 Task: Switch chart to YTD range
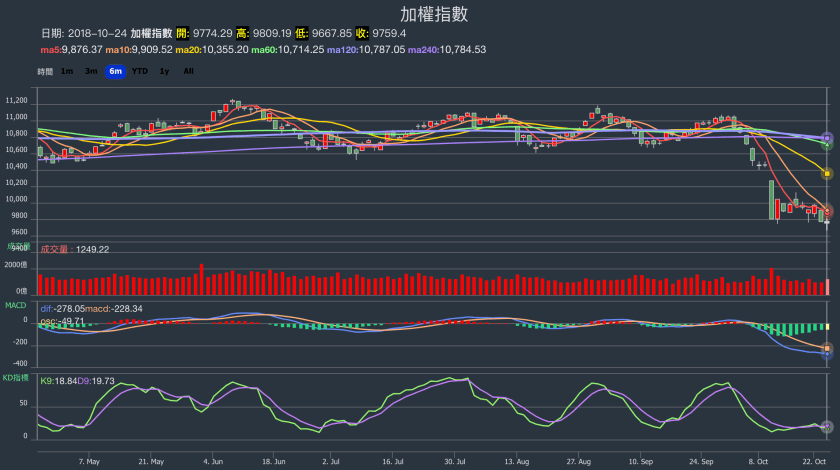[x=140, y=71]
